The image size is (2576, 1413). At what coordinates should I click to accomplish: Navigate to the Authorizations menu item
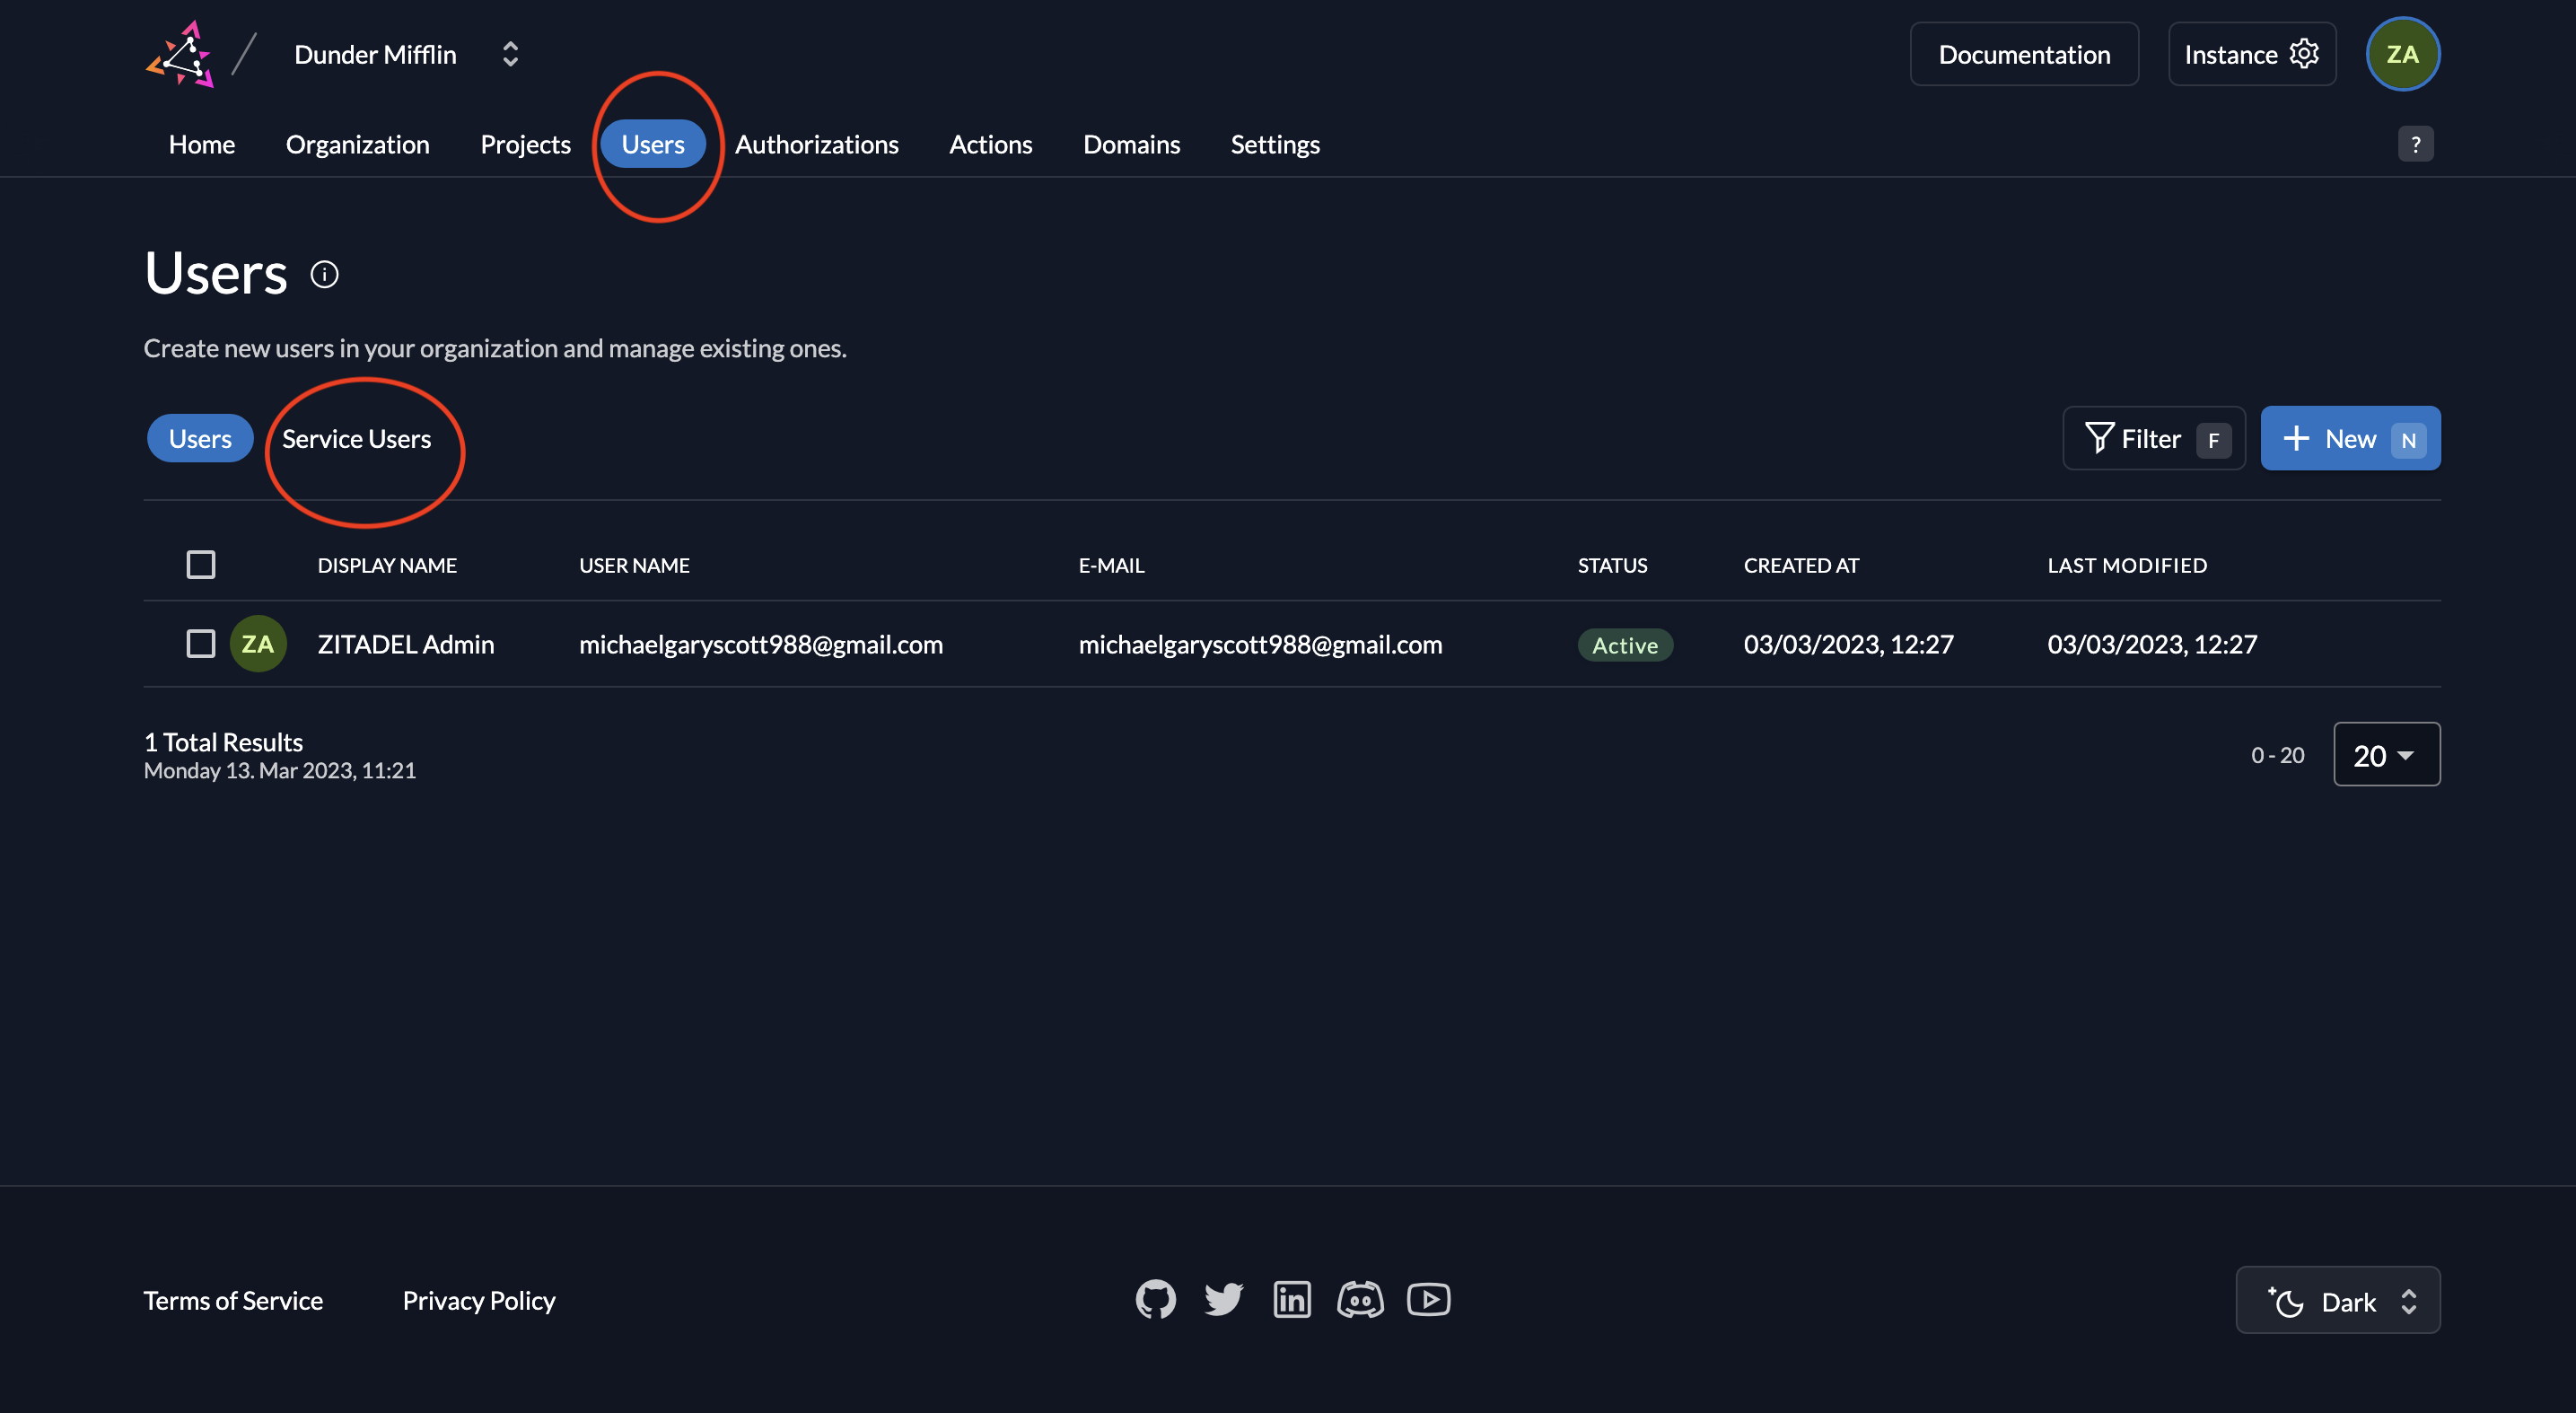(x=816, y=144)
